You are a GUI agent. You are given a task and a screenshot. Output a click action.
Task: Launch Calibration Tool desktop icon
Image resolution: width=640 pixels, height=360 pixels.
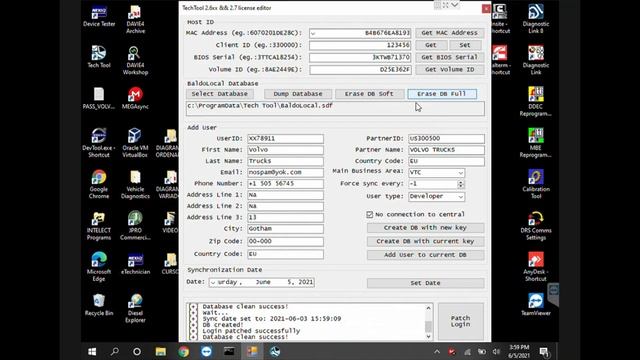click(536, 184)
